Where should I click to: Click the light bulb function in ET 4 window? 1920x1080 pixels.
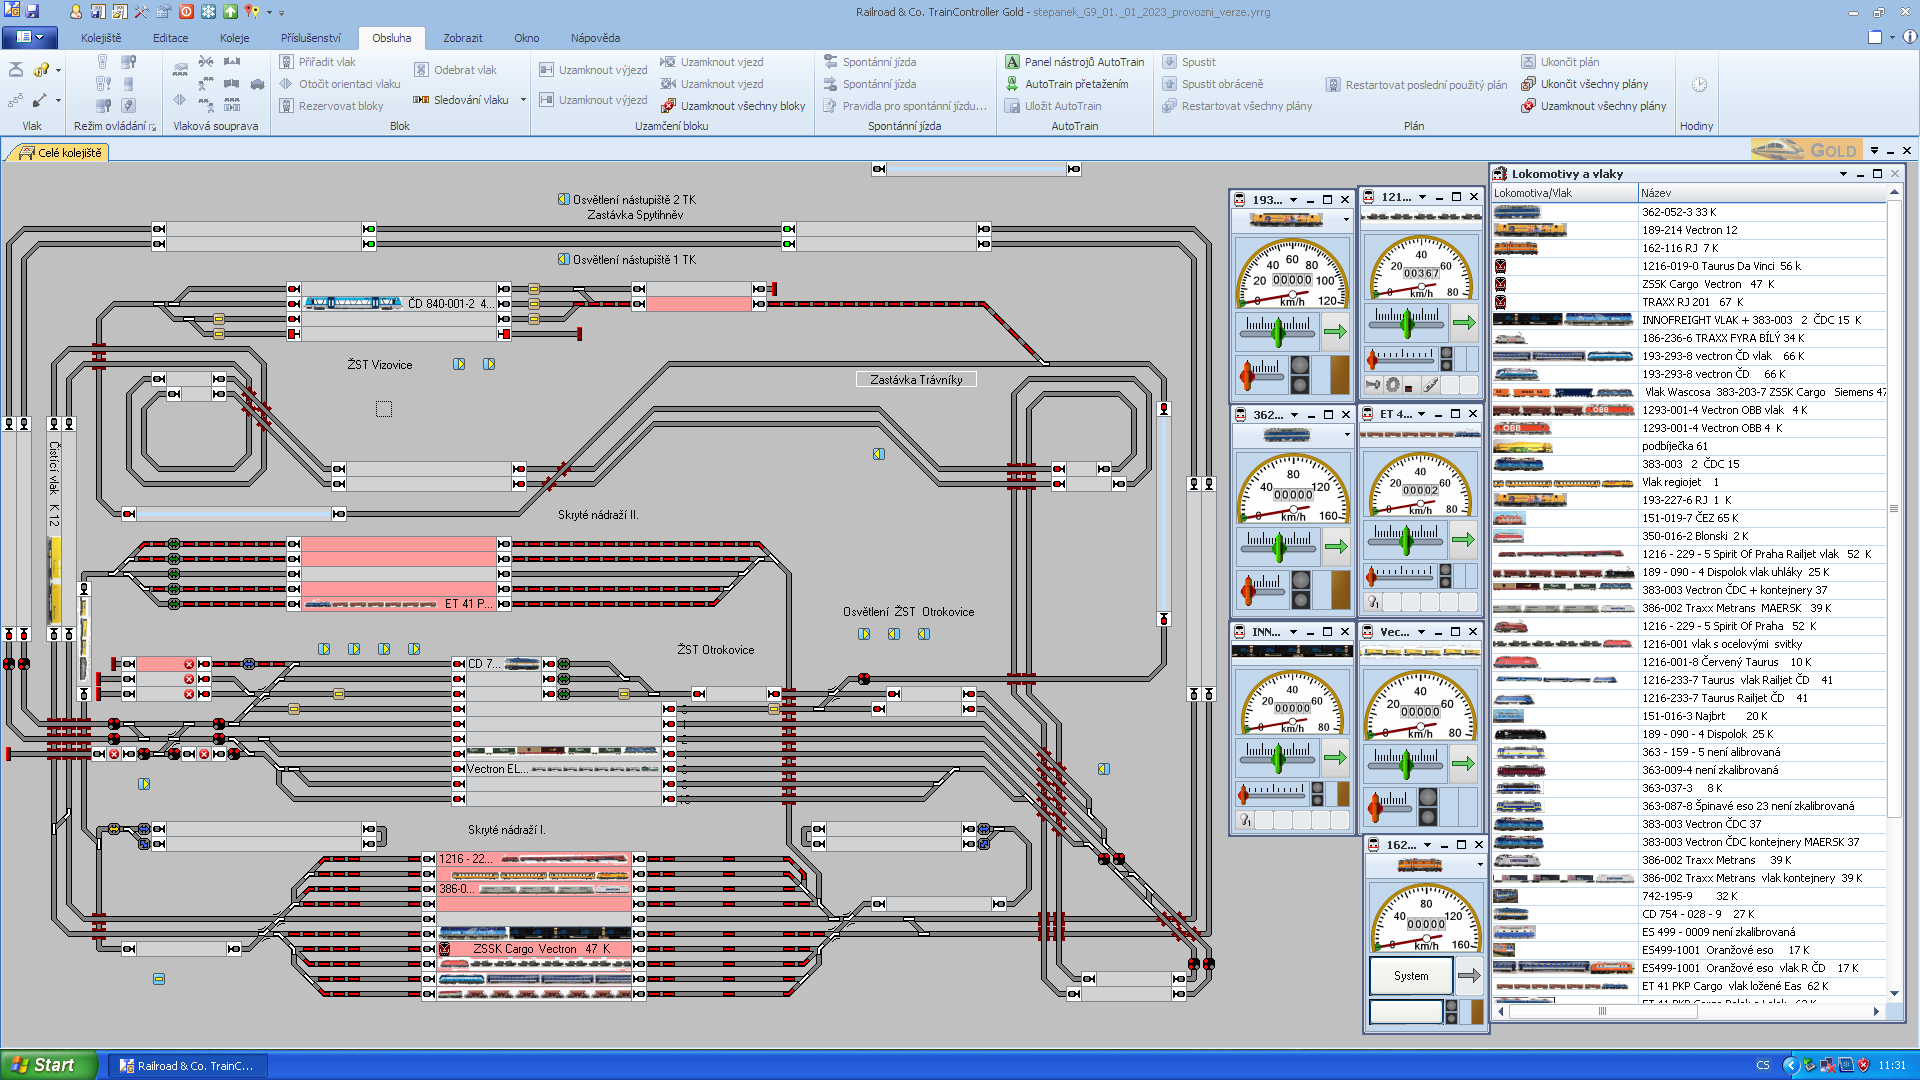pyautogui.click(x=1374, y=602)
